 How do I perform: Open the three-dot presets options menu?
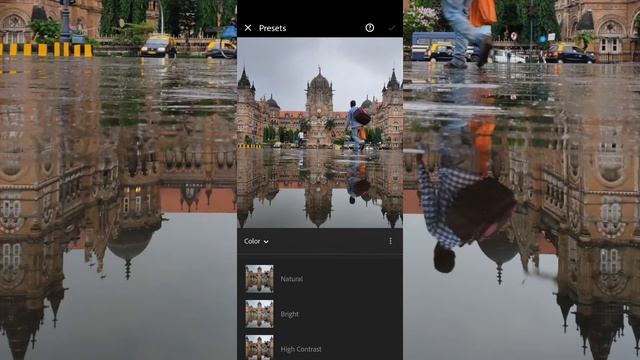tap(390, 241)
